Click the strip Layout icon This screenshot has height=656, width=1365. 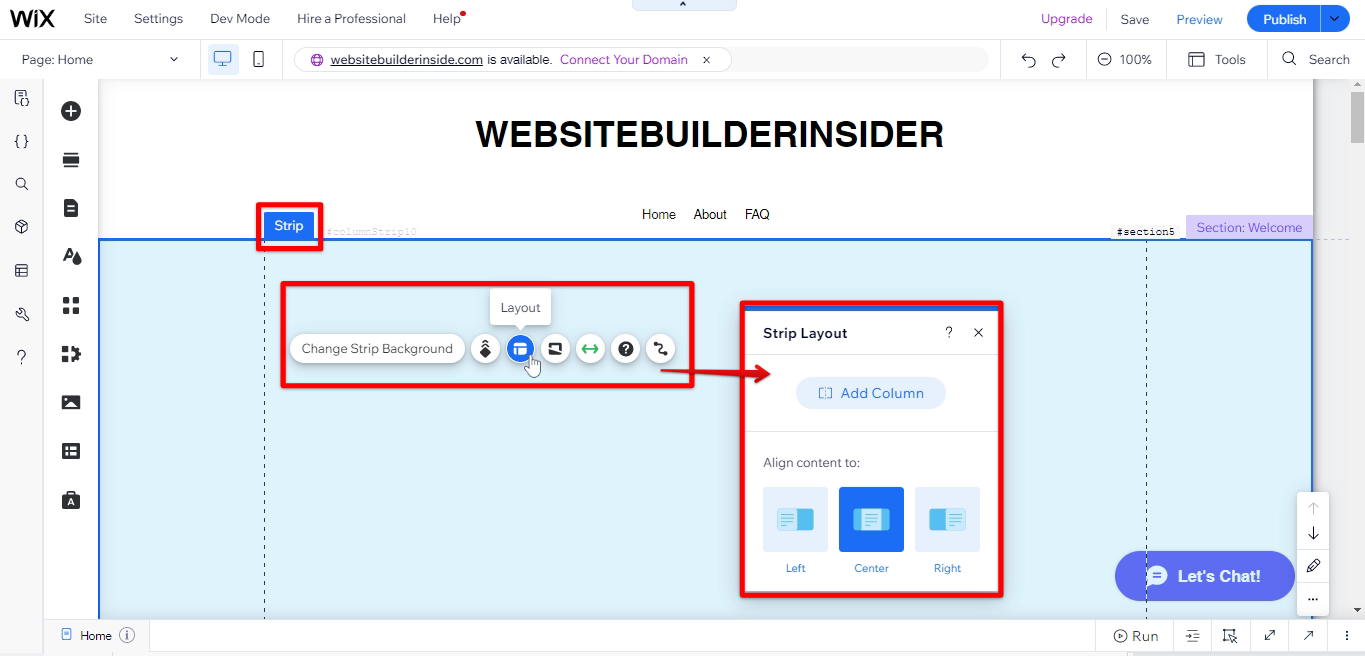pos(520,349)
